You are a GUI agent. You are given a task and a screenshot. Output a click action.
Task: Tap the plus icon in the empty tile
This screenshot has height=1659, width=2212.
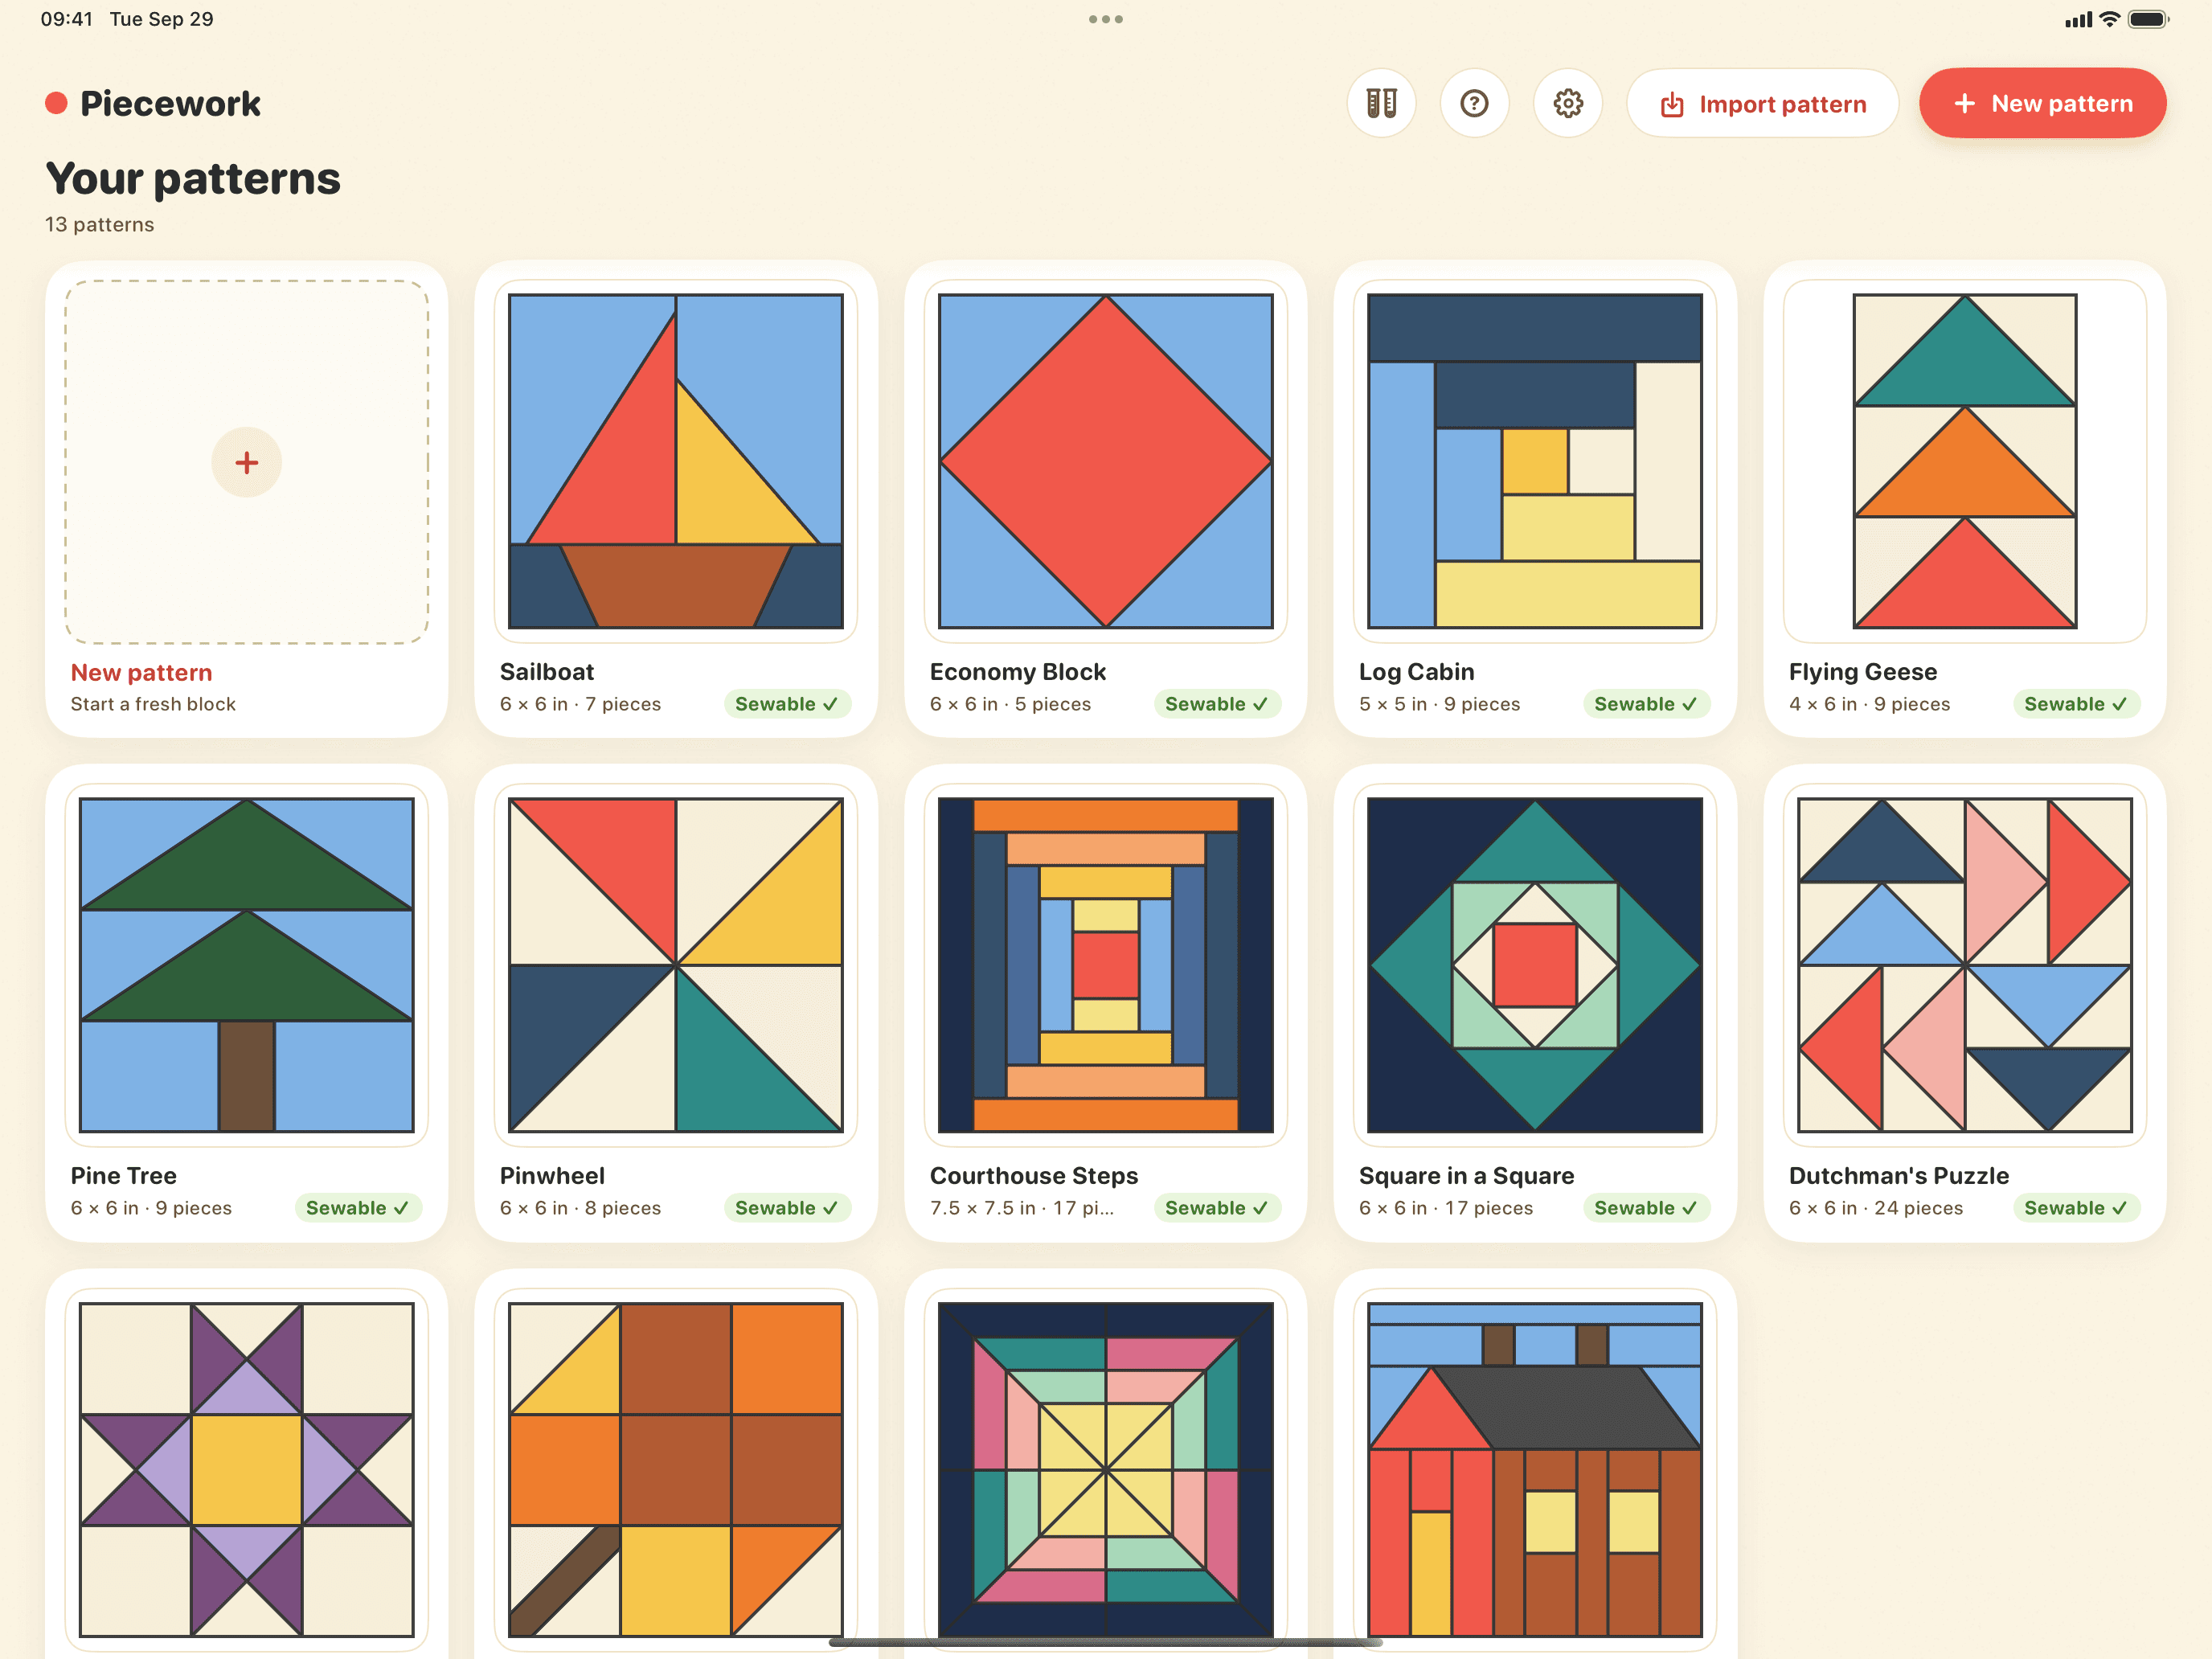246,462
